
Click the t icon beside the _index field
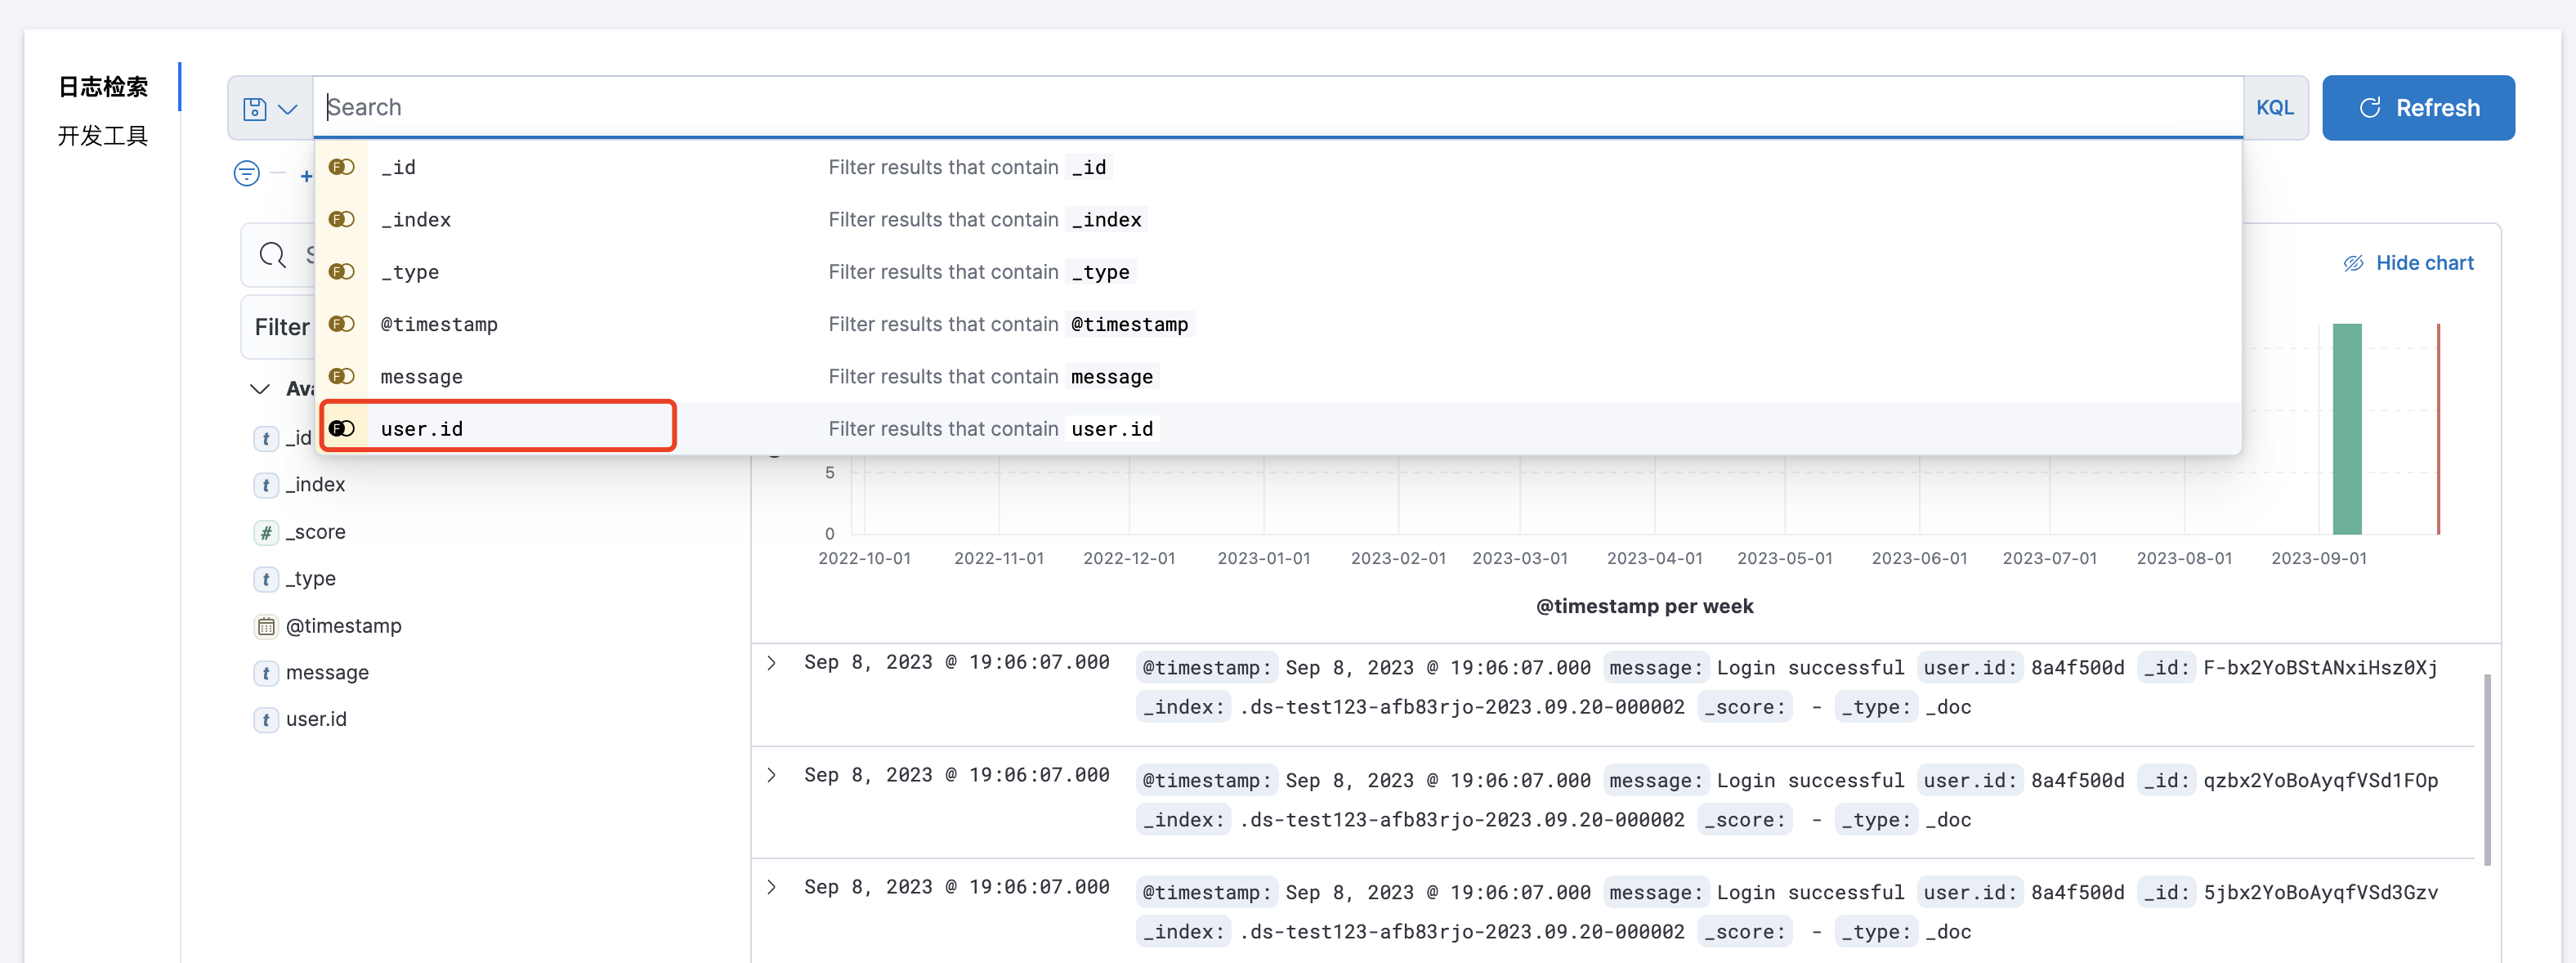[x=265, y=485]
